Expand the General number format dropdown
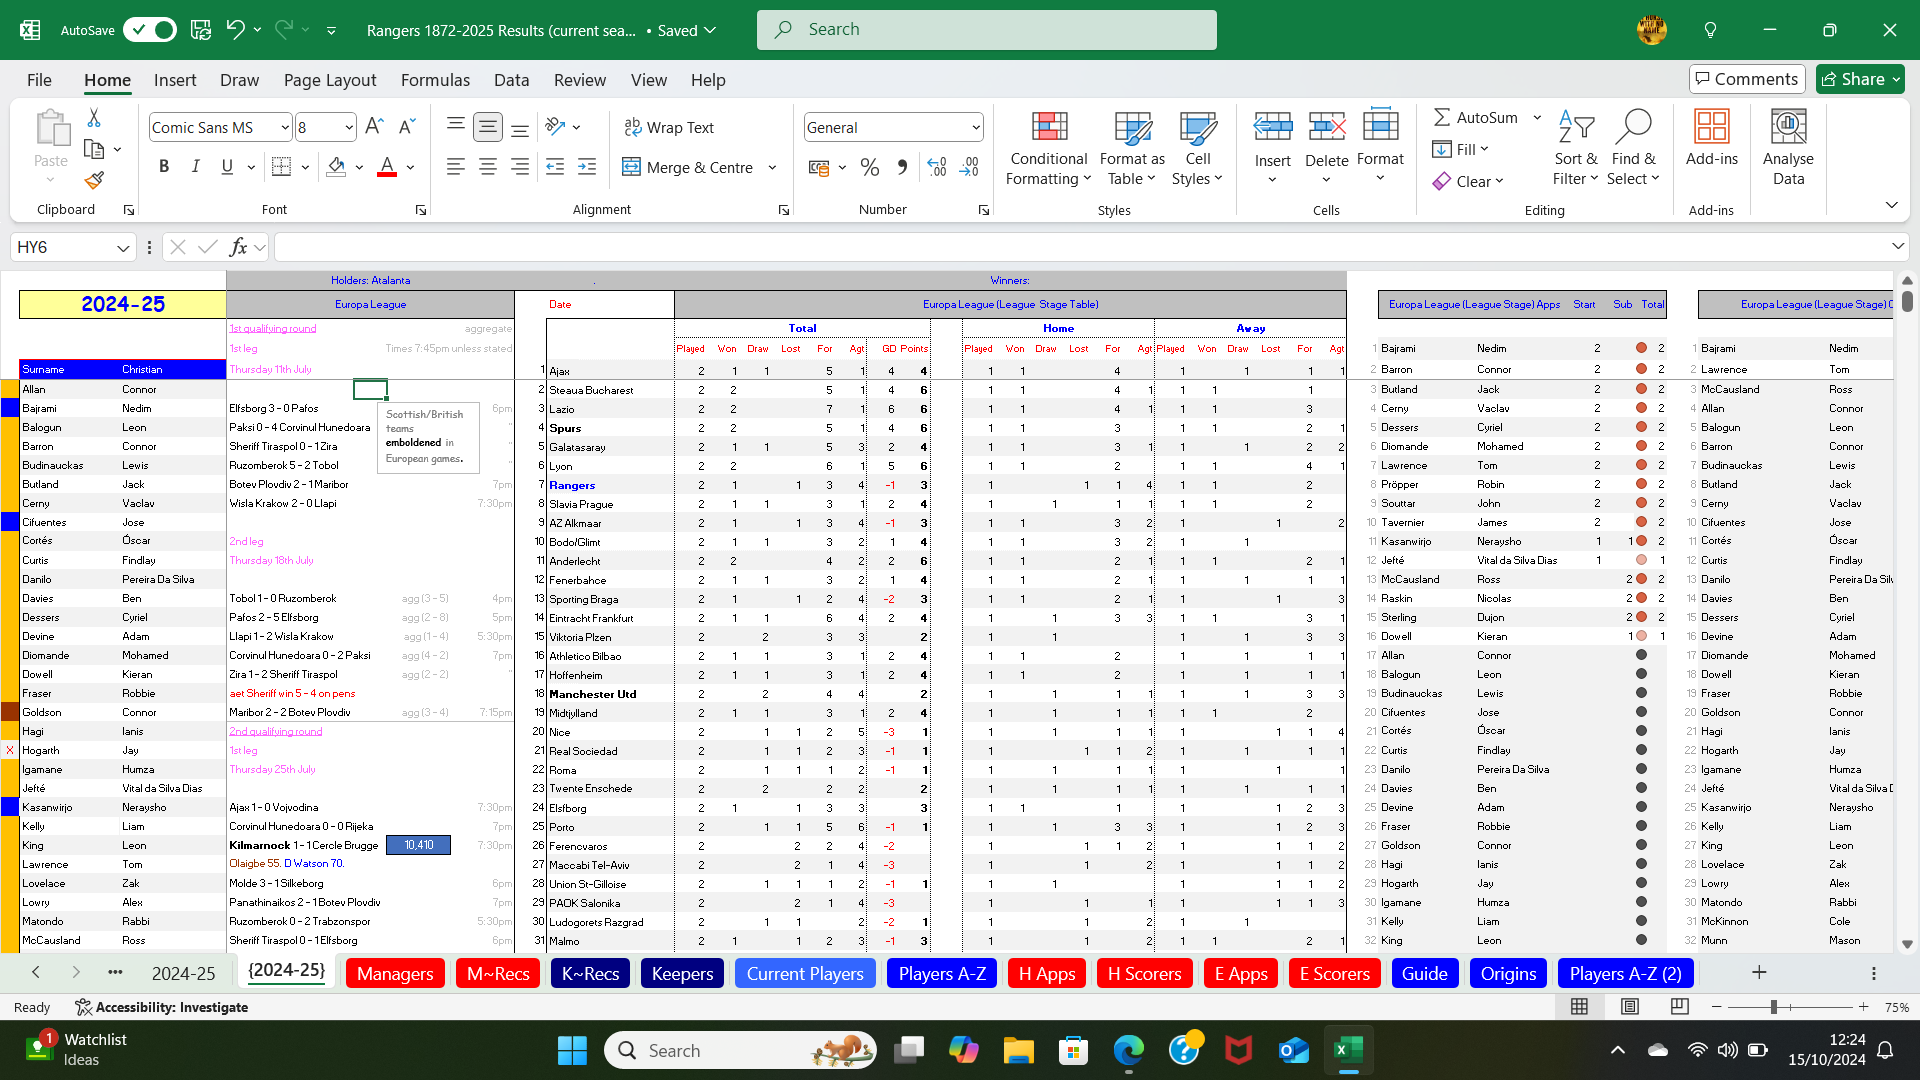Viewport: 1920px width, 1080px height. coord(975,127)
